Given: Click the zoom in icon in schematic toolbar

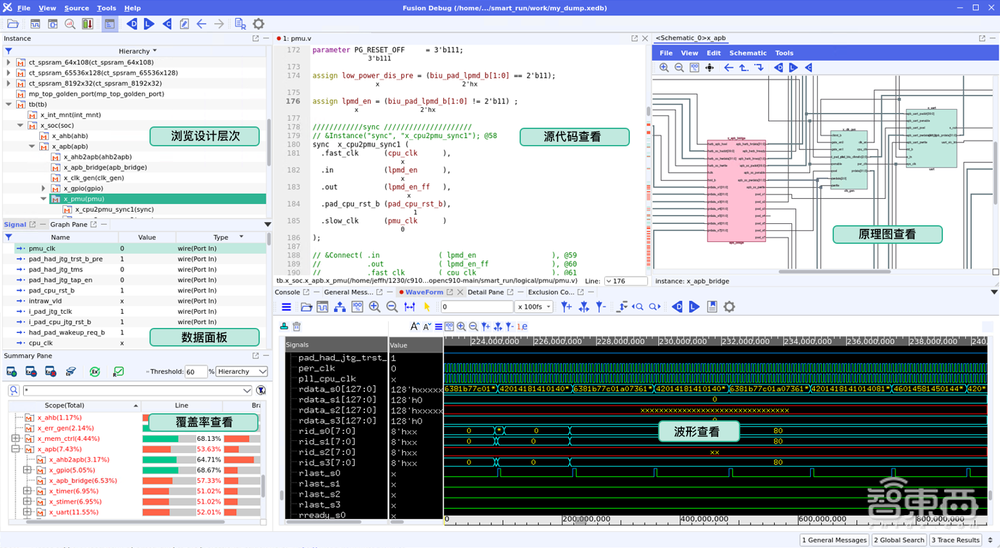Looking at the screenshot, I should pyautogui.click(x=664, y=67).
